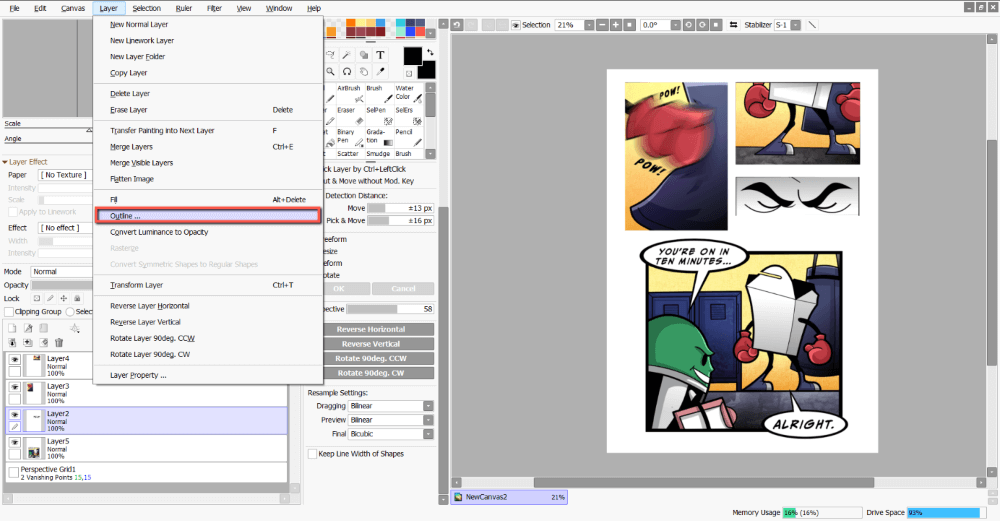Open the rotation angle dropdown
1000x521 pixels.
[x=675, y=25]
